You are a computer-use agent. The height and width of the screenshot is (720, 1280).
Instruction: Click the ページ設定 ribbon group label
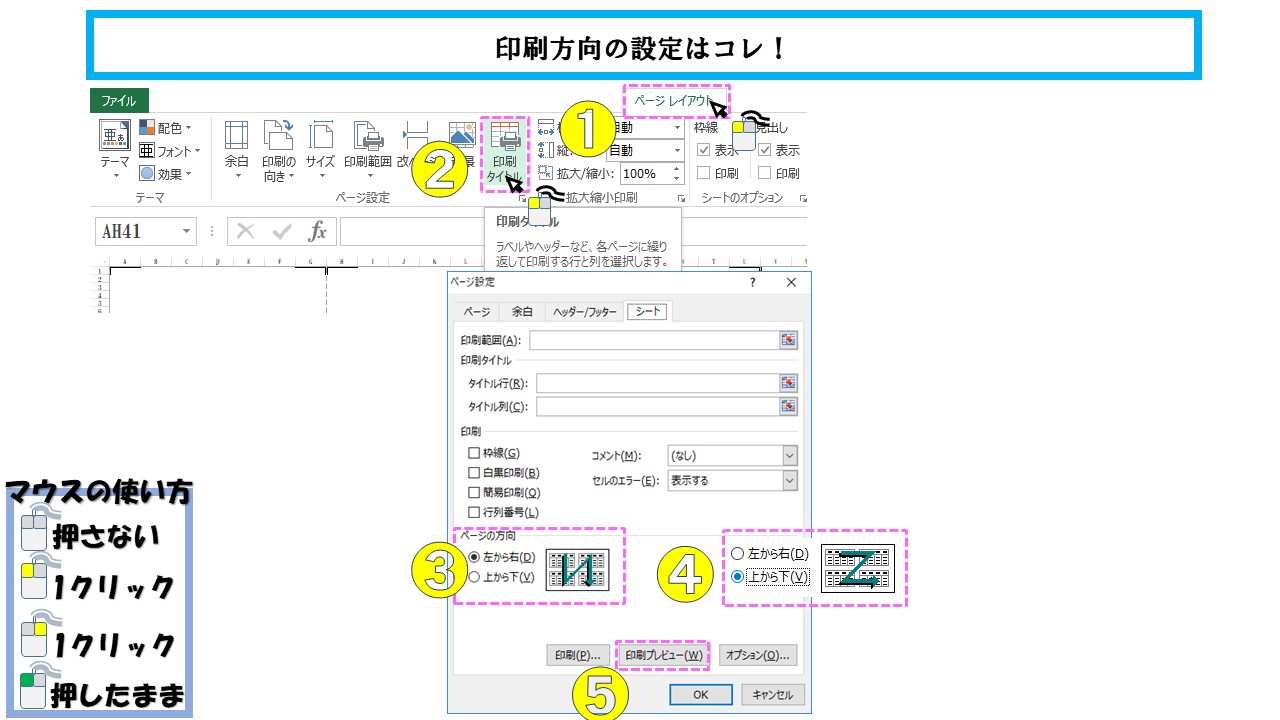362,198
